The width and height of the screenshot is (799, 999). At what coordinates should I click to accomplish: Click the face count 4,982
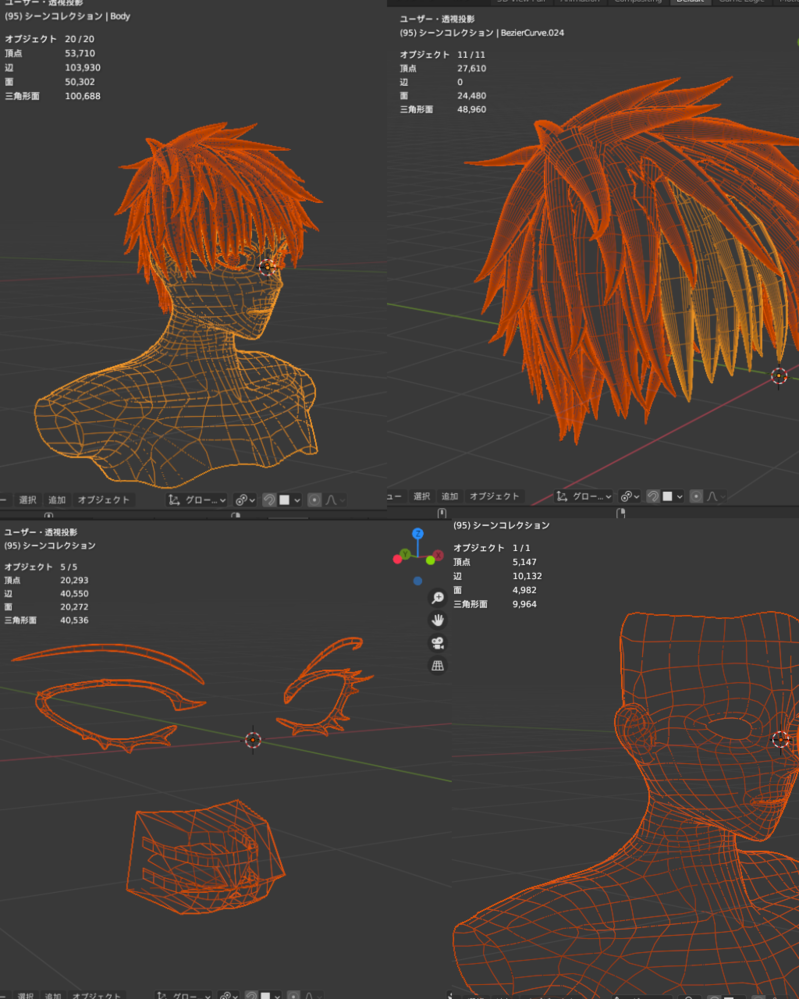click(524, 590)
